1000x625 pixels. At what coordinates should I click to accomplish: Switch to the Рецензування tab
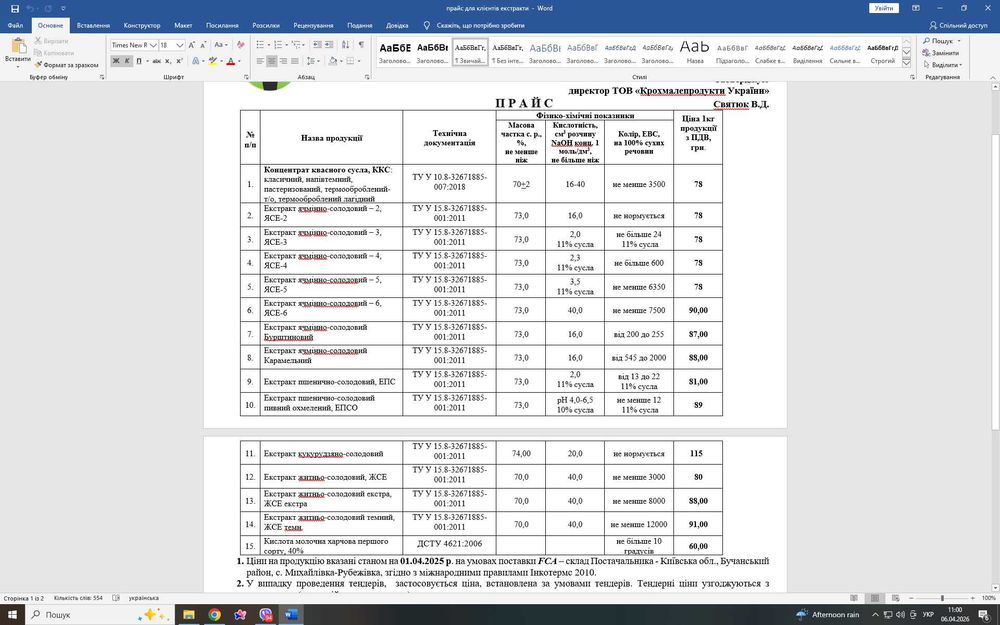coord(313,26)
